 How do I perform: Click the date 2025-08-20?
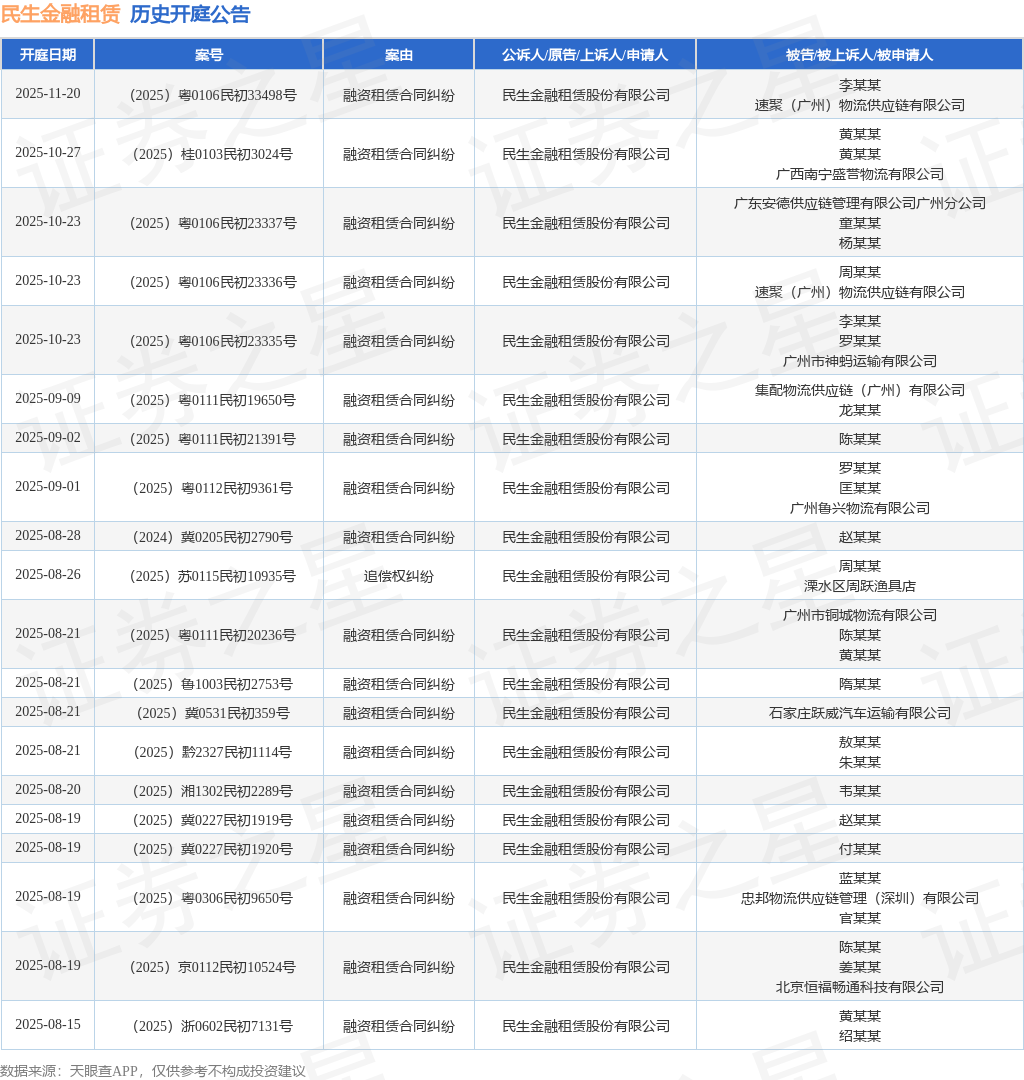coord(48,790)
